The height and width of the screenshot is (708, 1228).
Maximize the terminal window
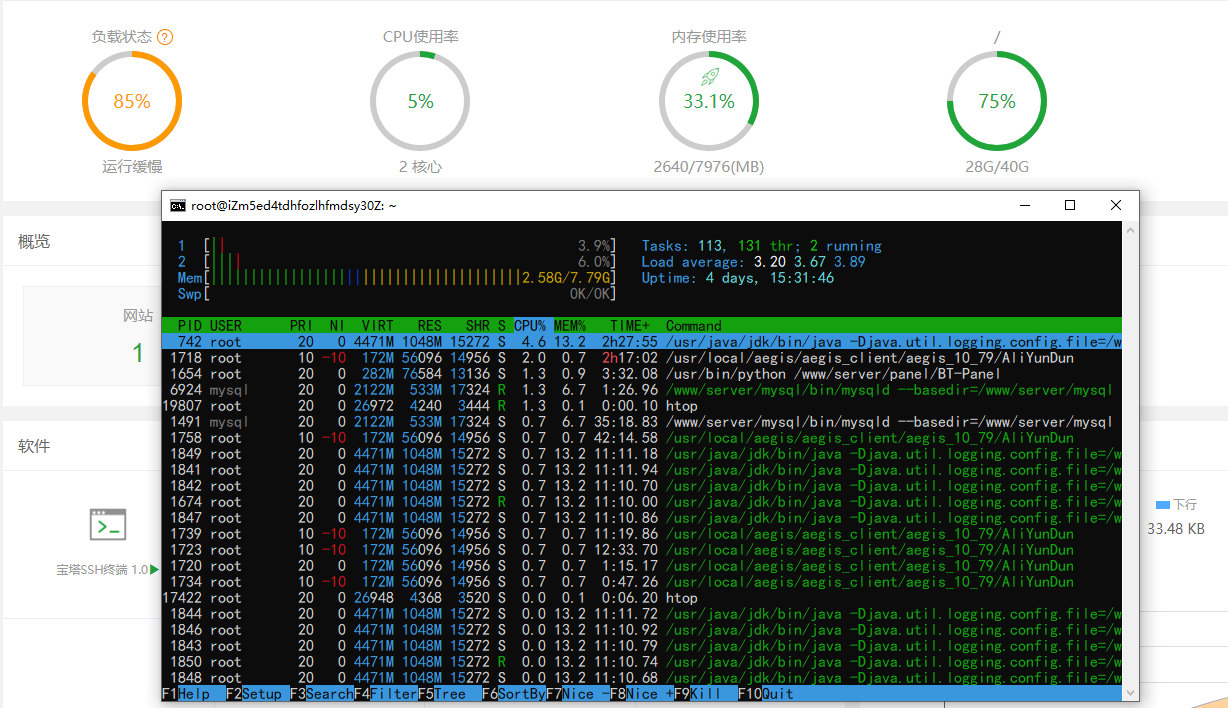click(x=1070, y=205)
